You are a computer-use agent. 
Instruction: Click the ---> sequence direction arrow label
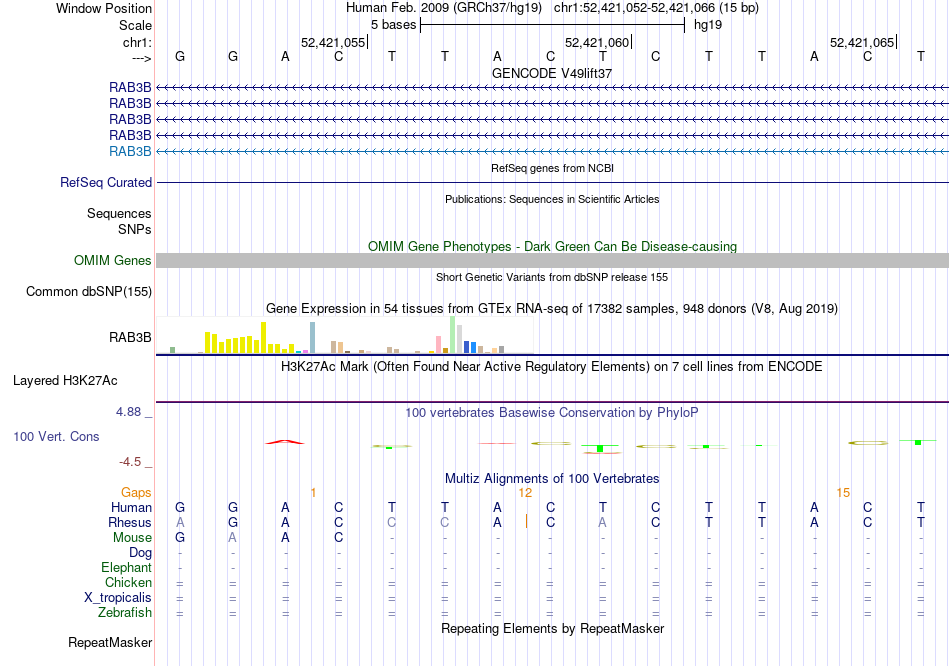(x=142, y=58)
